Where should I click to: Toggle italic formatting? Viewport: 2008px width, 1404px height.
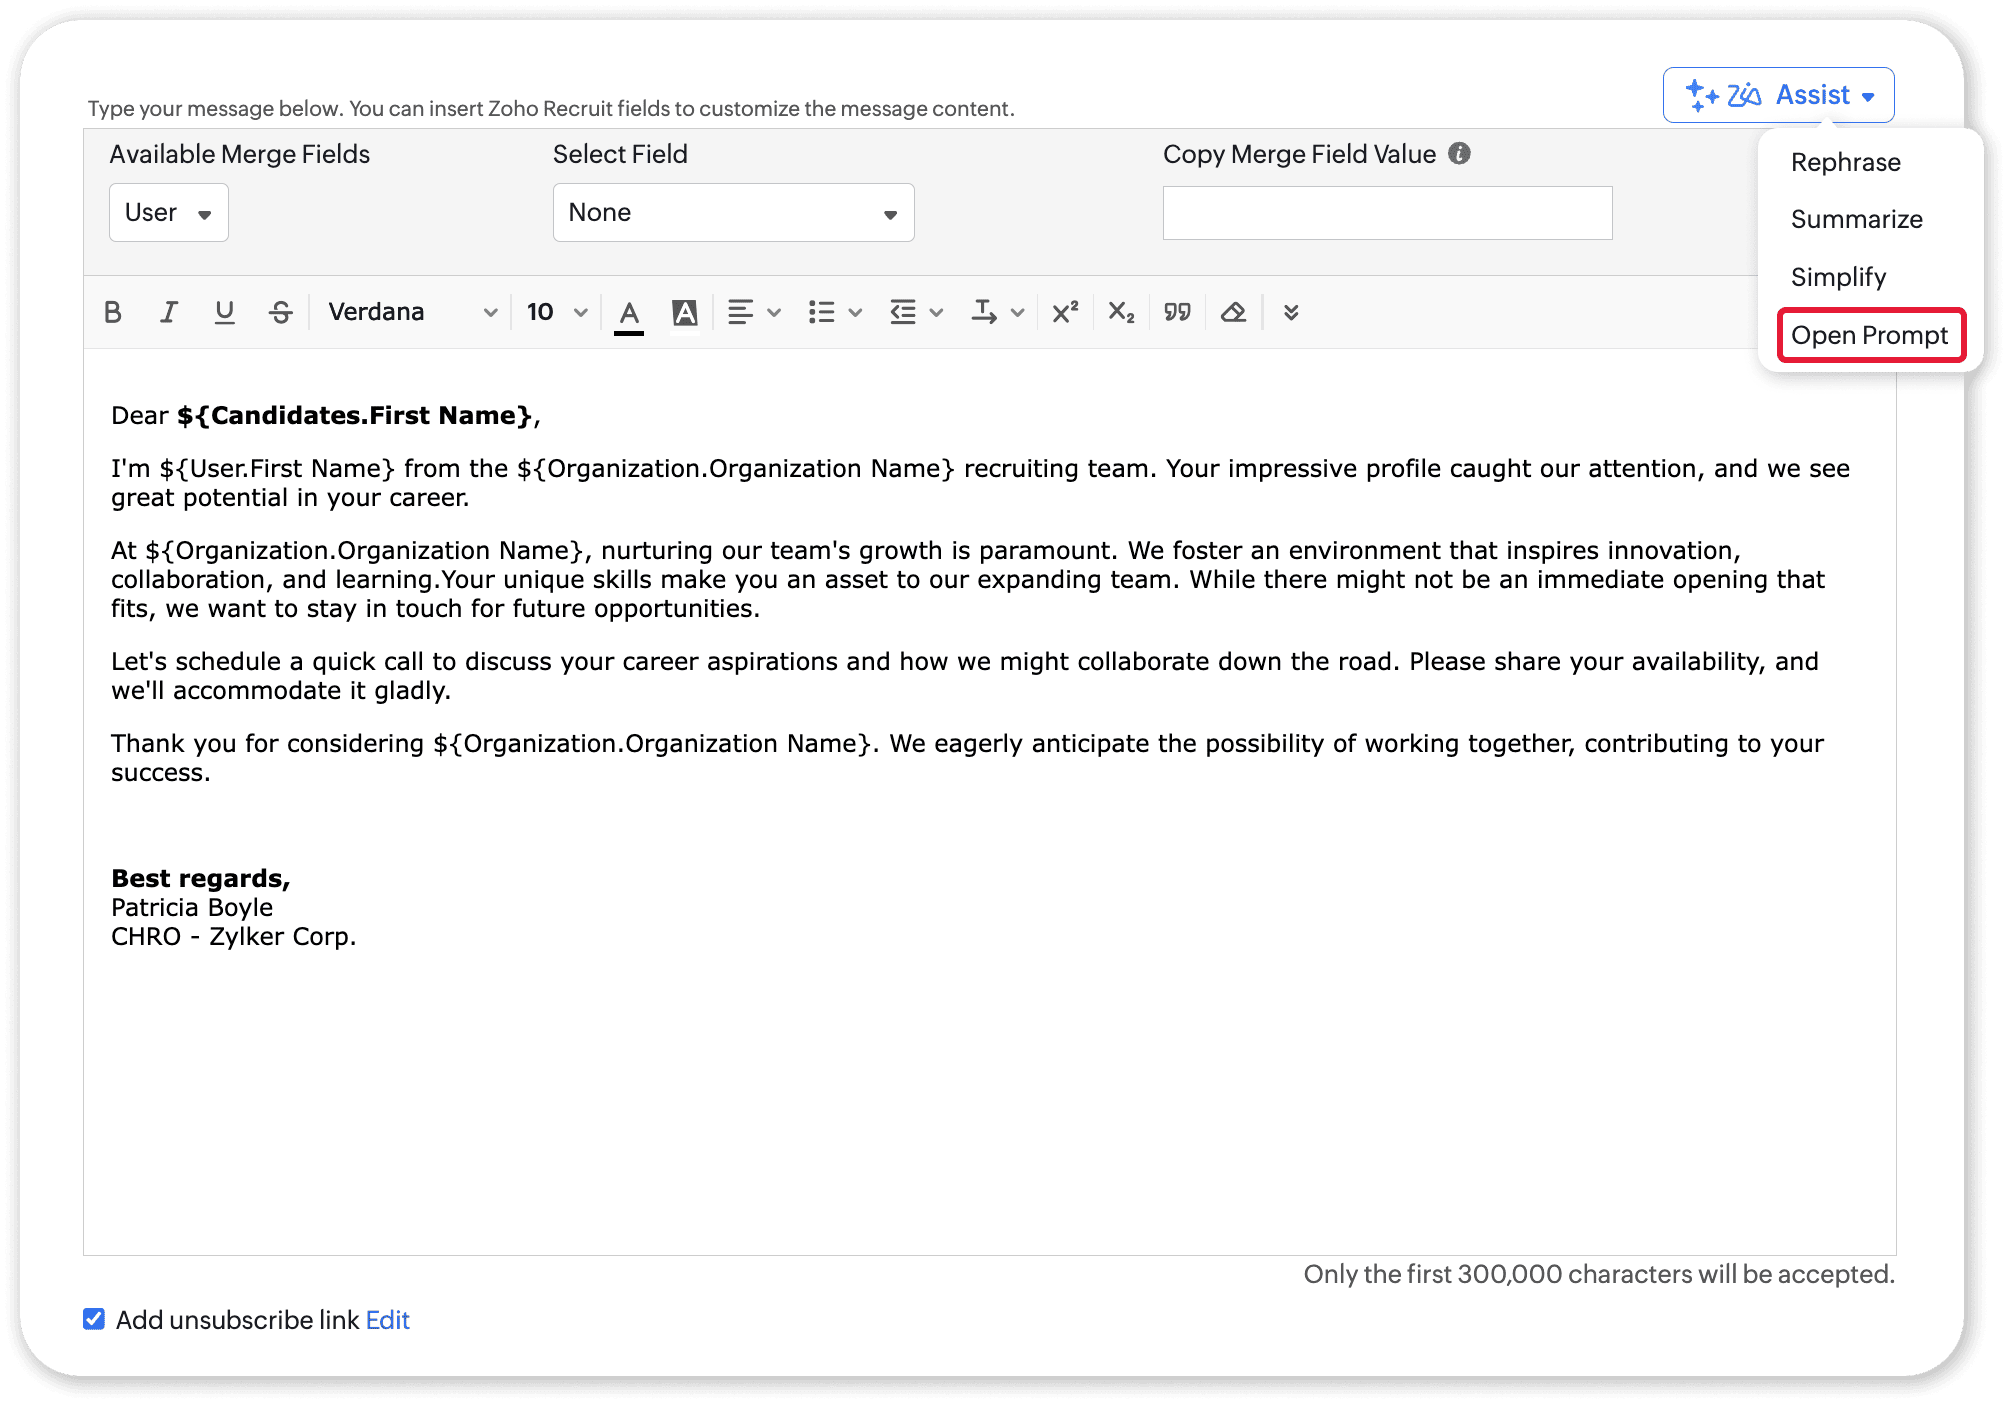click(x=169, y=312)
